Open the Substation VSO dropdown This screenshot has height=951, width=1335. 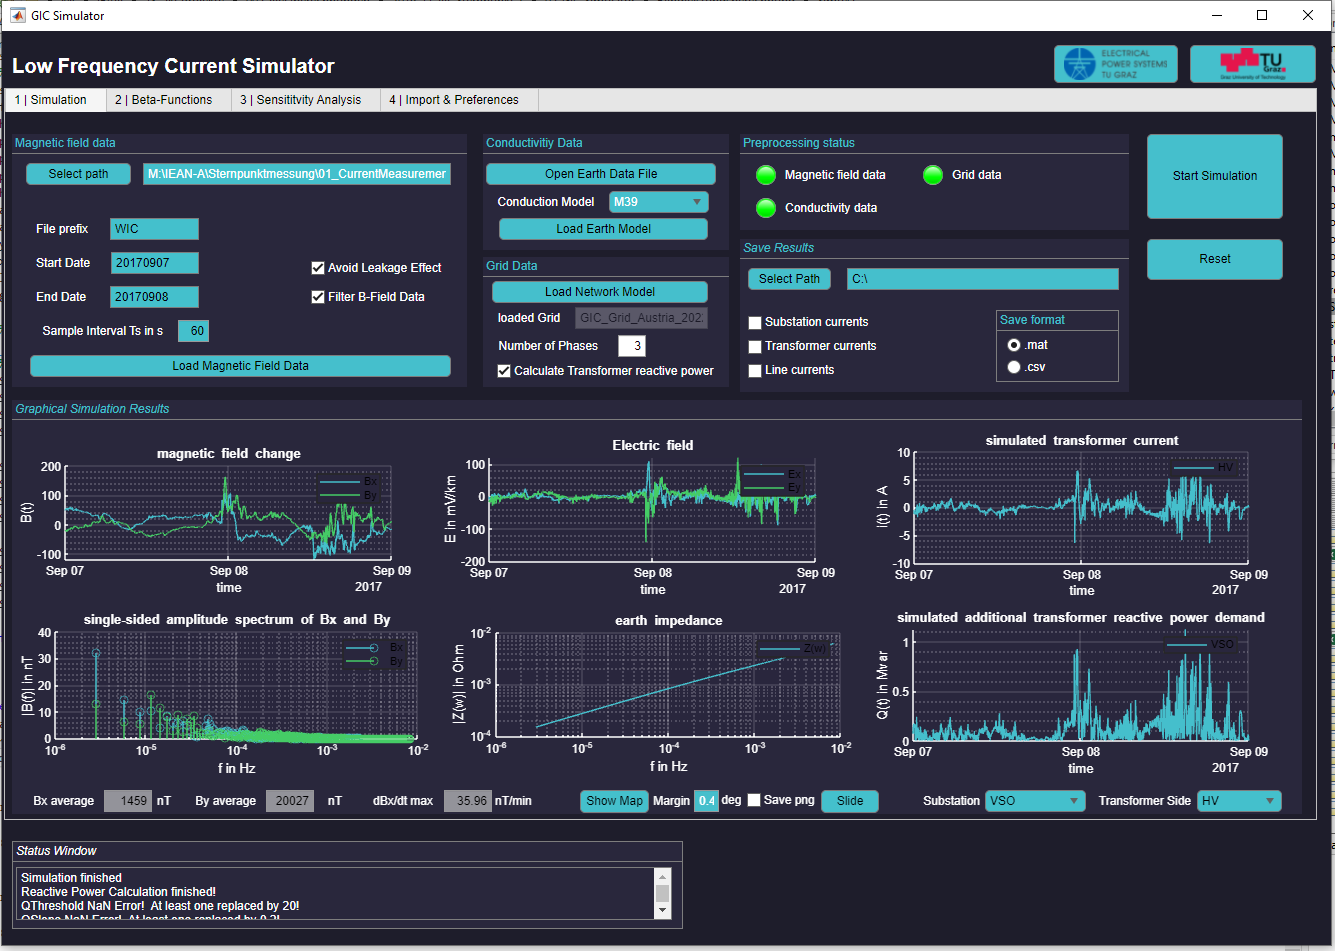pyautogui.click(x=1035, y=801)
